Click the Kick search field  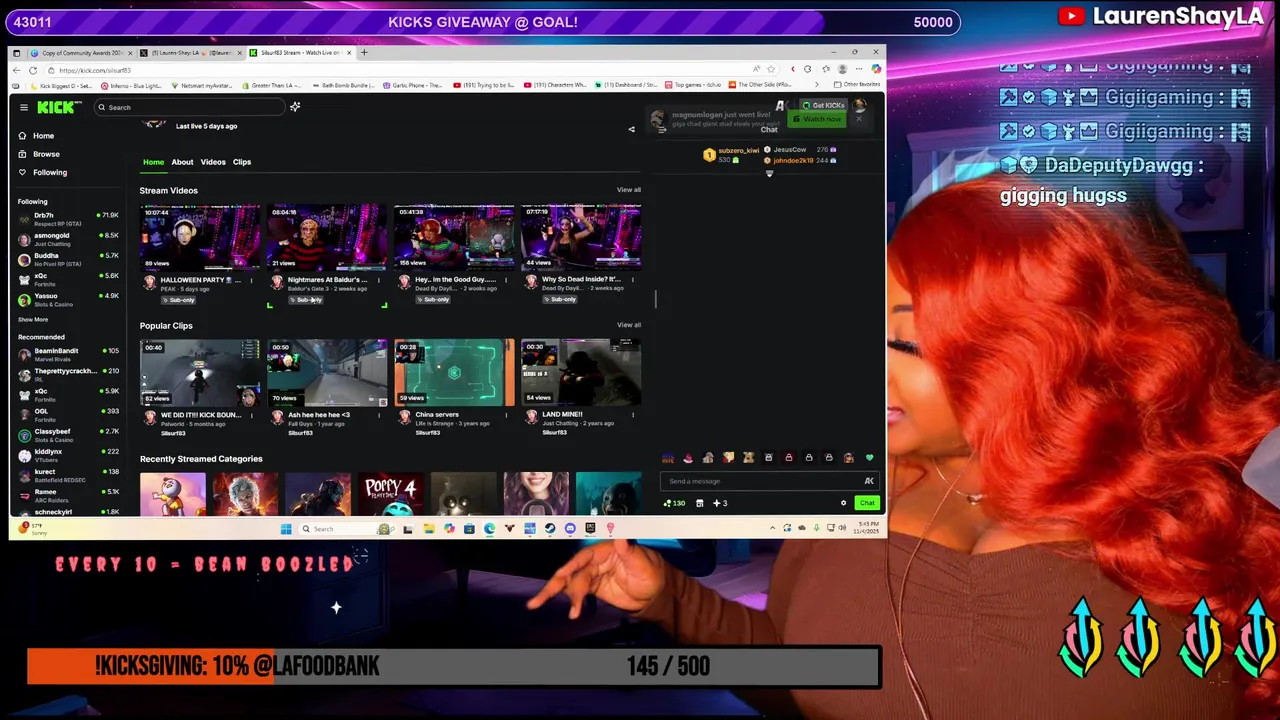tap(188, 107)
